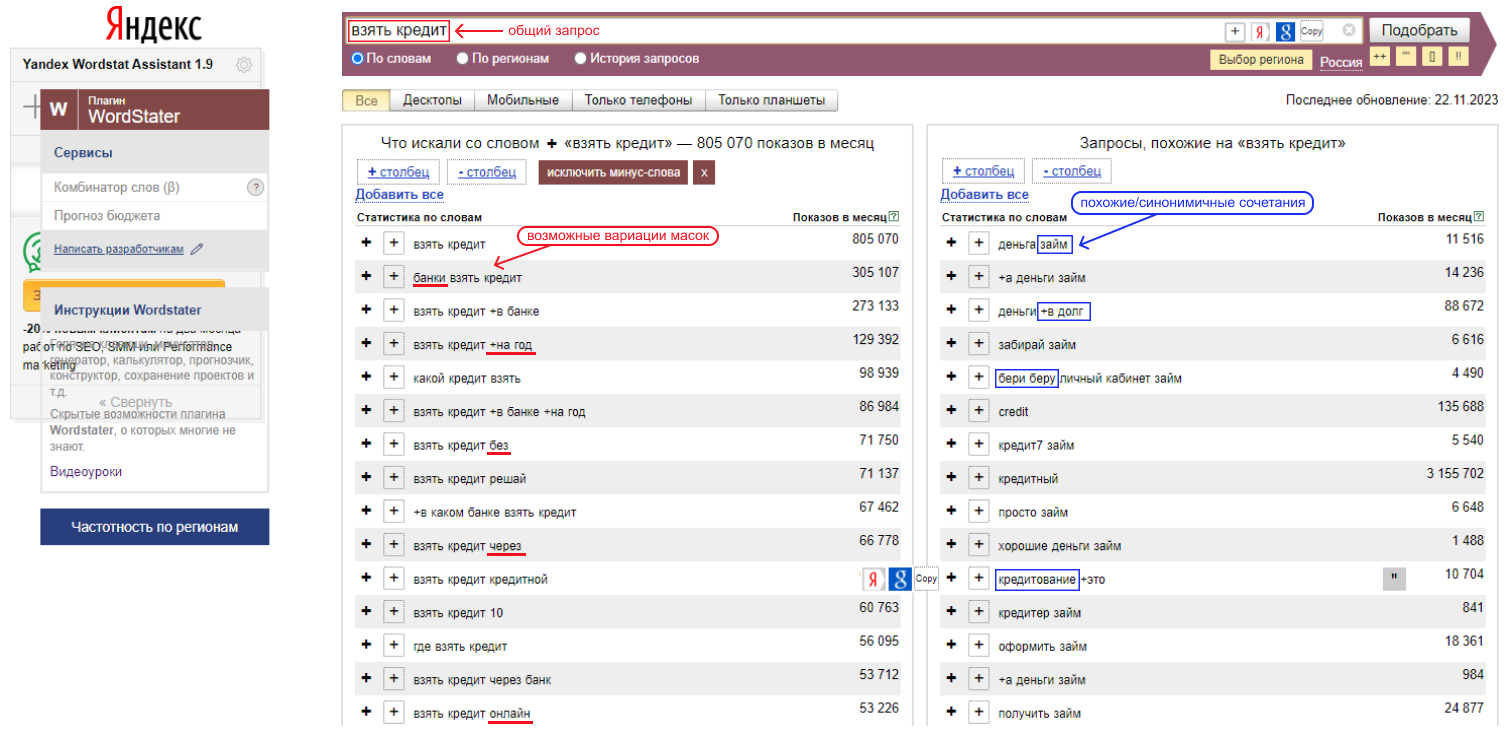The height and width of the screenshot is (737, 1508).
Task: Open Yandex Wordstat Assistant settings gear
Action: 244,65
